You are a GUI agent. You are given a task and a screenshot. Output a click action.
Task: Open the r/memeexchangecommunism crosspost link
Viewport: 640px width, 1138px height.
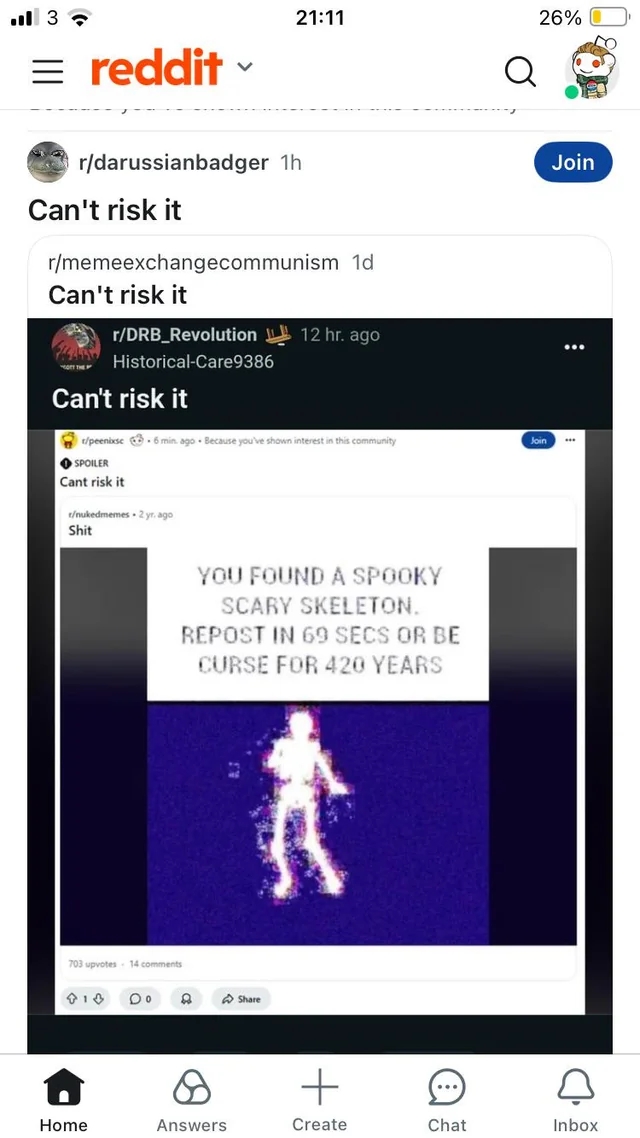193,262
